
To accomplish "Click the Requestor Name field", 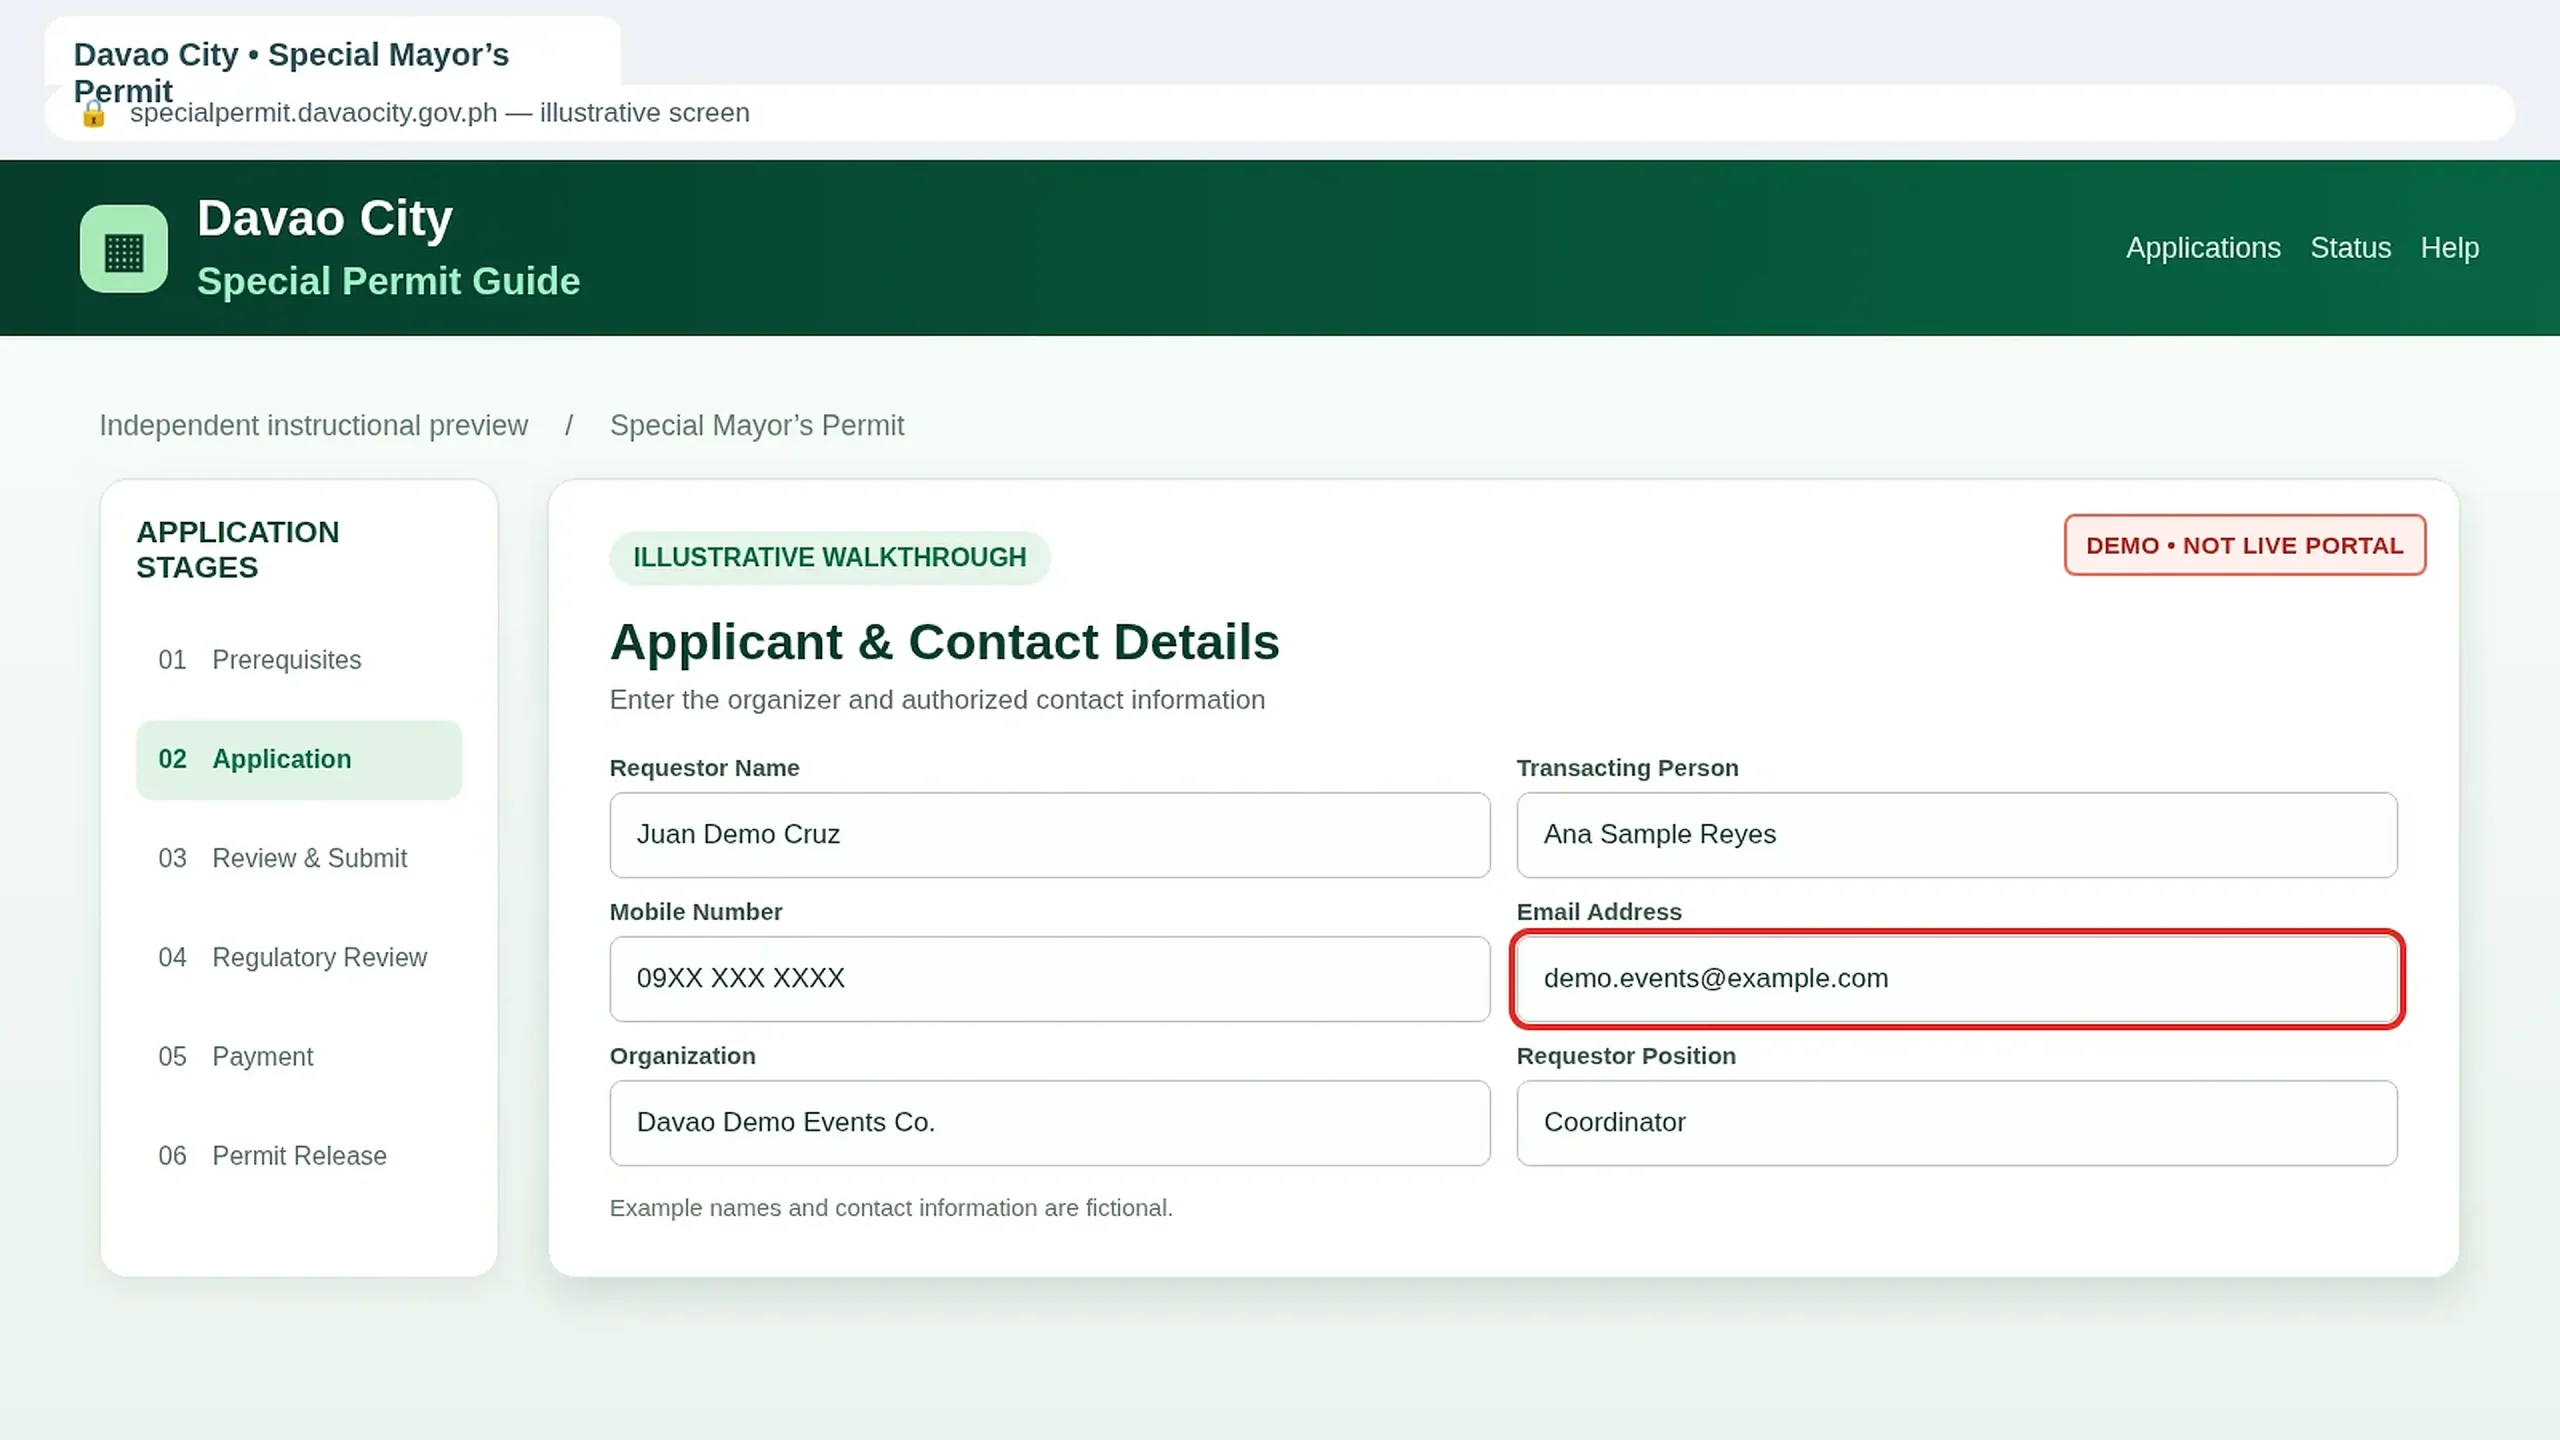I will coord(1050,835).
